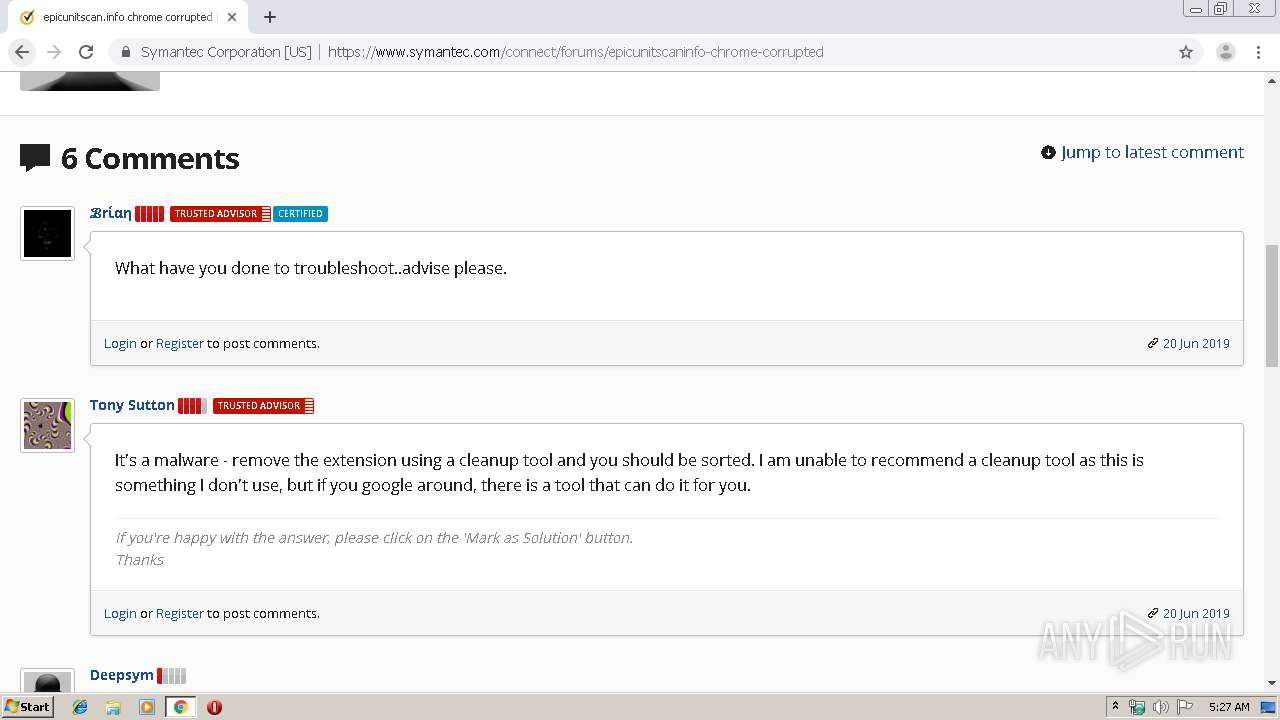Click Tony Sutton's Trusted Advisor badge
1280x720 pixels.
pos(263,405)
